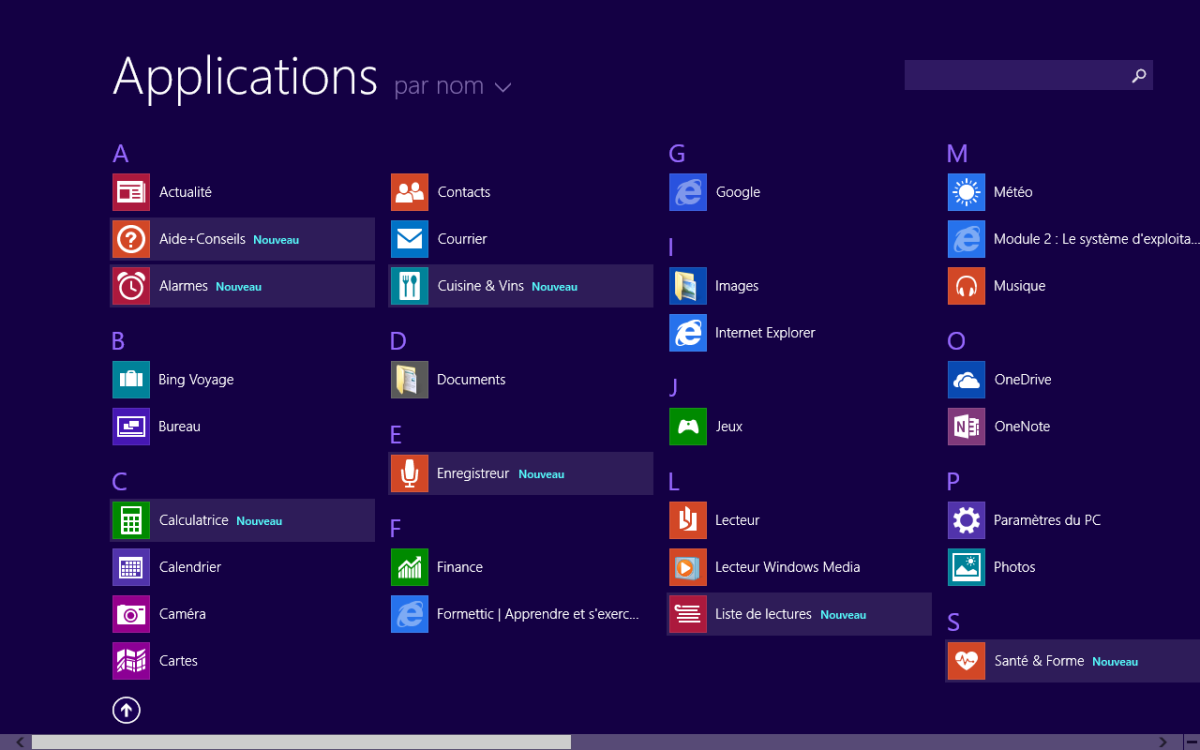Launch the Enregistreur microphone icon
Image resolution: width=1200 pixels, height=750 pixels.
409,474
